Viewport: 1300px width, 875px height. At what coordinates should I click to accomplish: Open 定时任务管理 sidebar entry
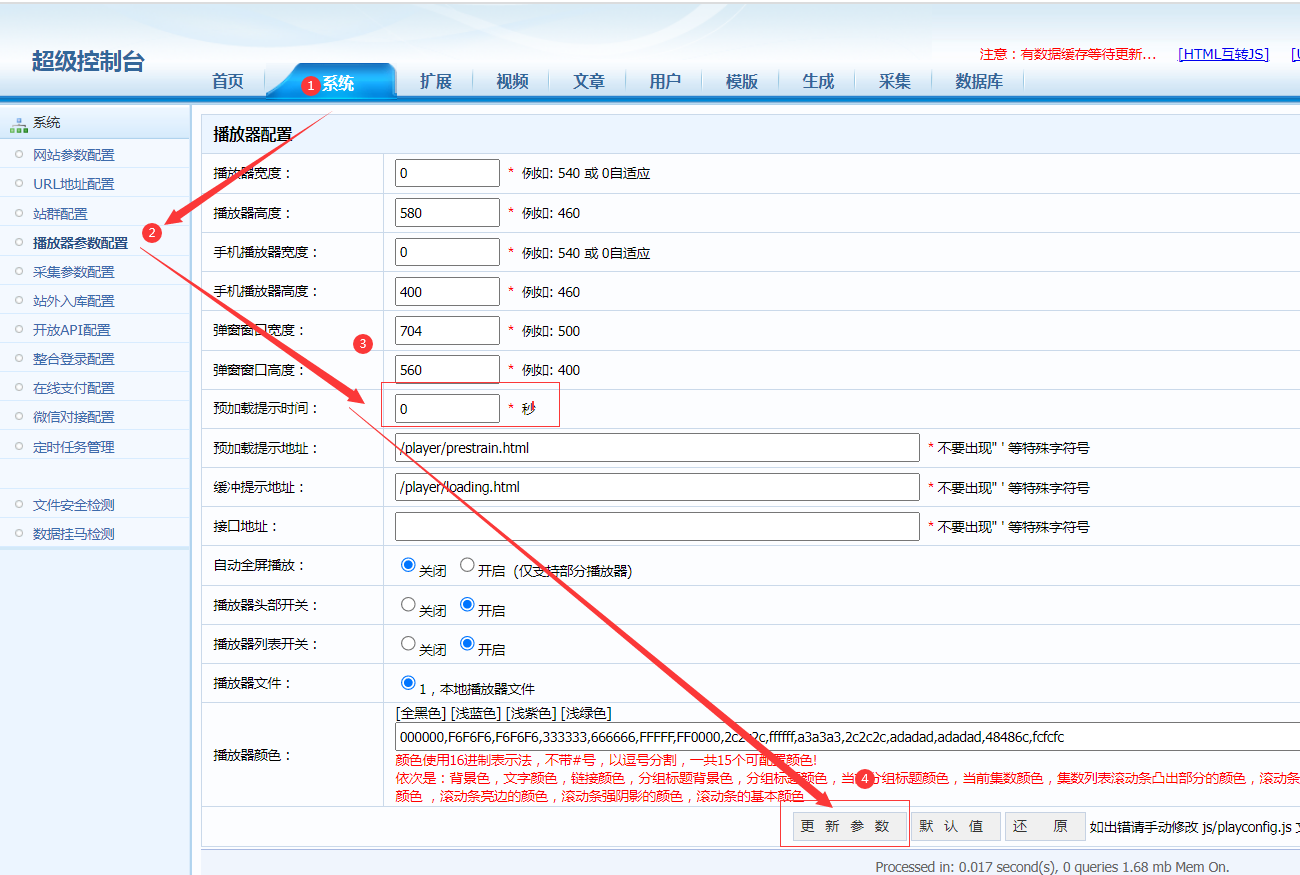click(x=73, y=447)
